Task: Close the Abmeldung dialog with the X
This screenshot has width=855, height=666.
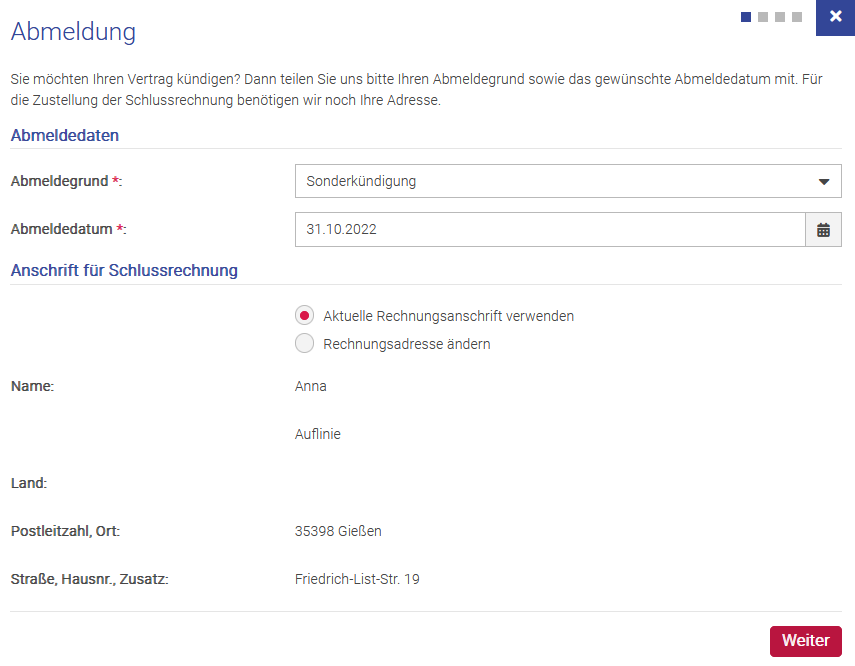Action: point(835,17)
